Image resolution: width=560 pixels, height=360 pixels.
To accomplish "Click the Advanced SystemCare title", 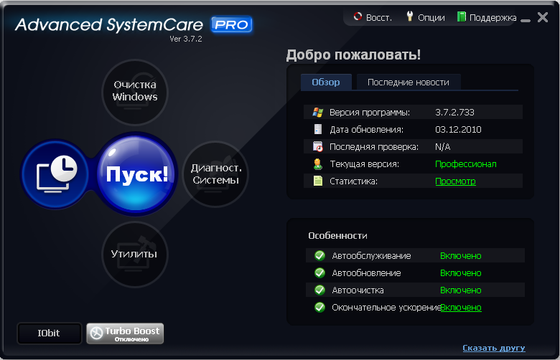I will (109, 25).
